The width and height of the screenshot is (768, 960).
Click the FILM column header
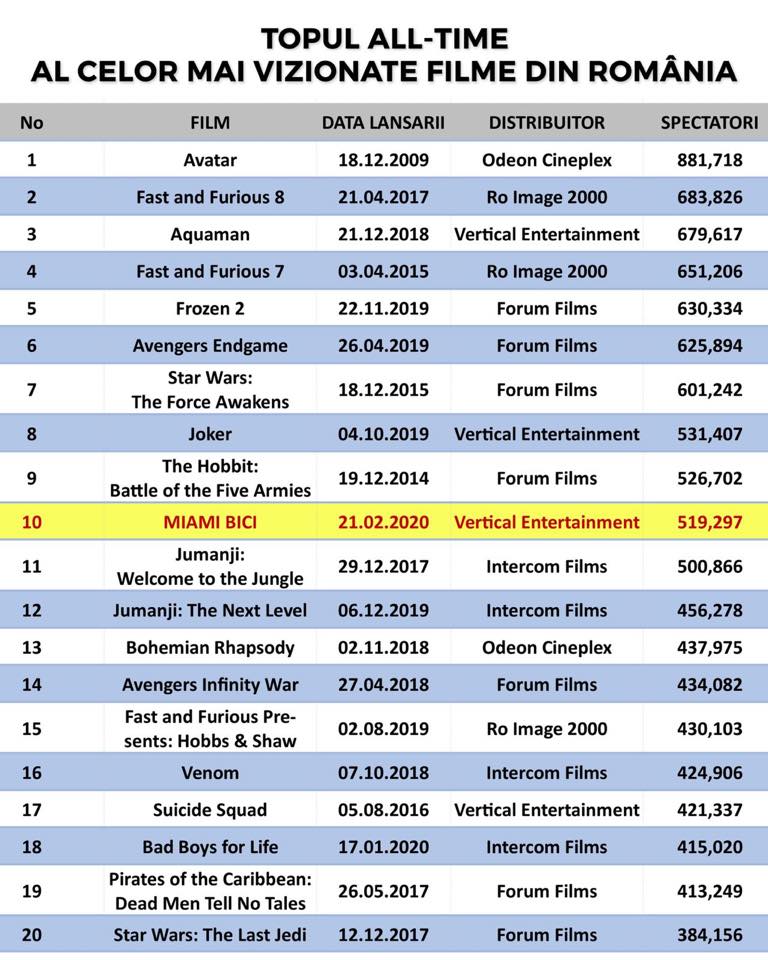[210, 122]
